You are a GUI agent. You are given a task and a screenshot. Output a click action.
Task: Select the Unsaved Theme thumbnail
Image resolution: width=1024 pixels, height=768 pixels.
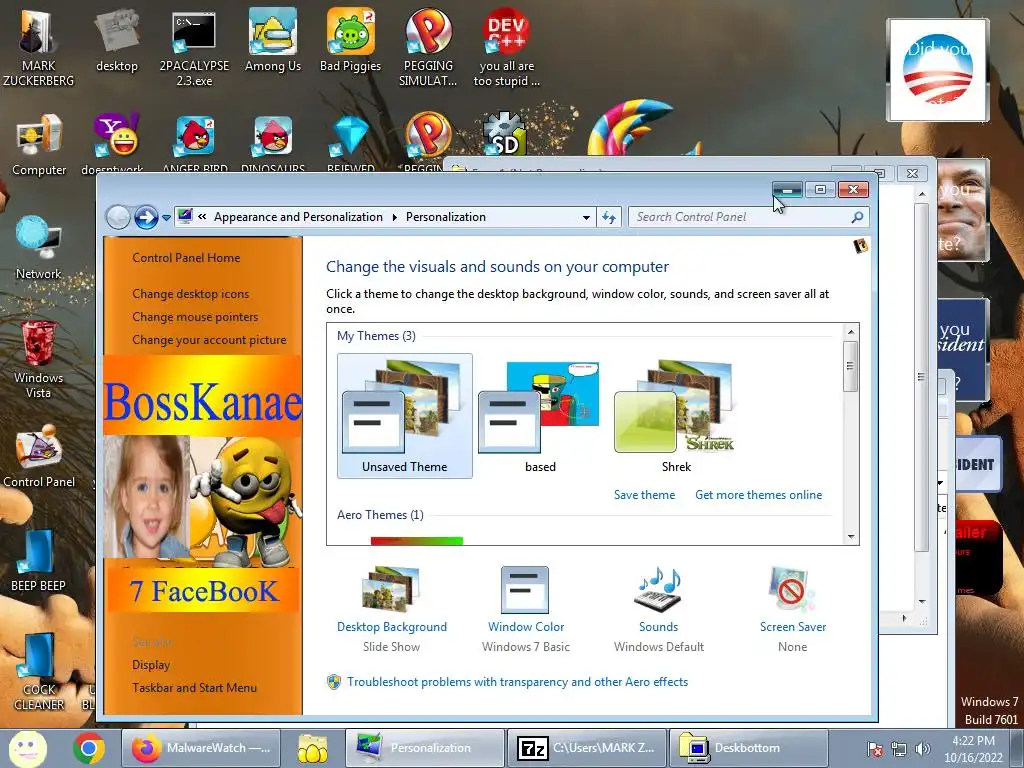(x=405, y=416)
